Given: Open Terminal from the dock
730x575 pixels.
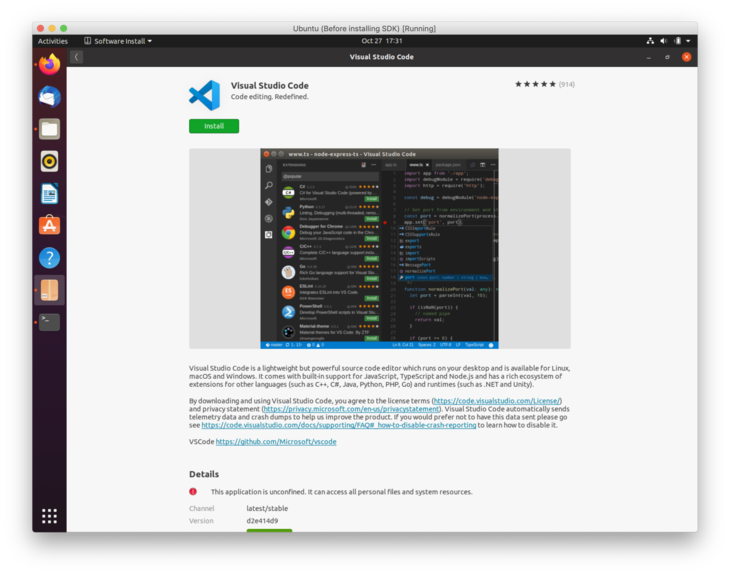Looking at the screenshot, I should [x=49, y=322].
